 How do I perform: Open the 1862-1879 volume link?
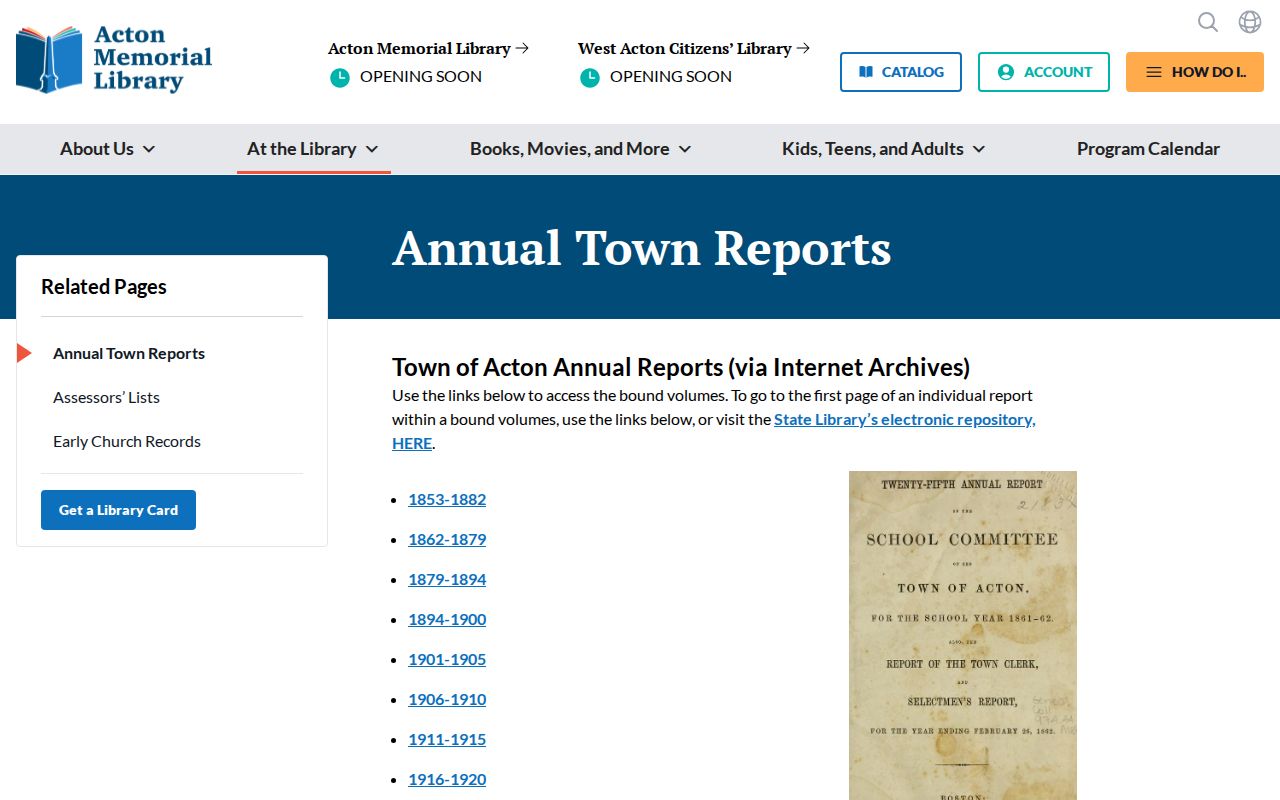pos(447,539)
